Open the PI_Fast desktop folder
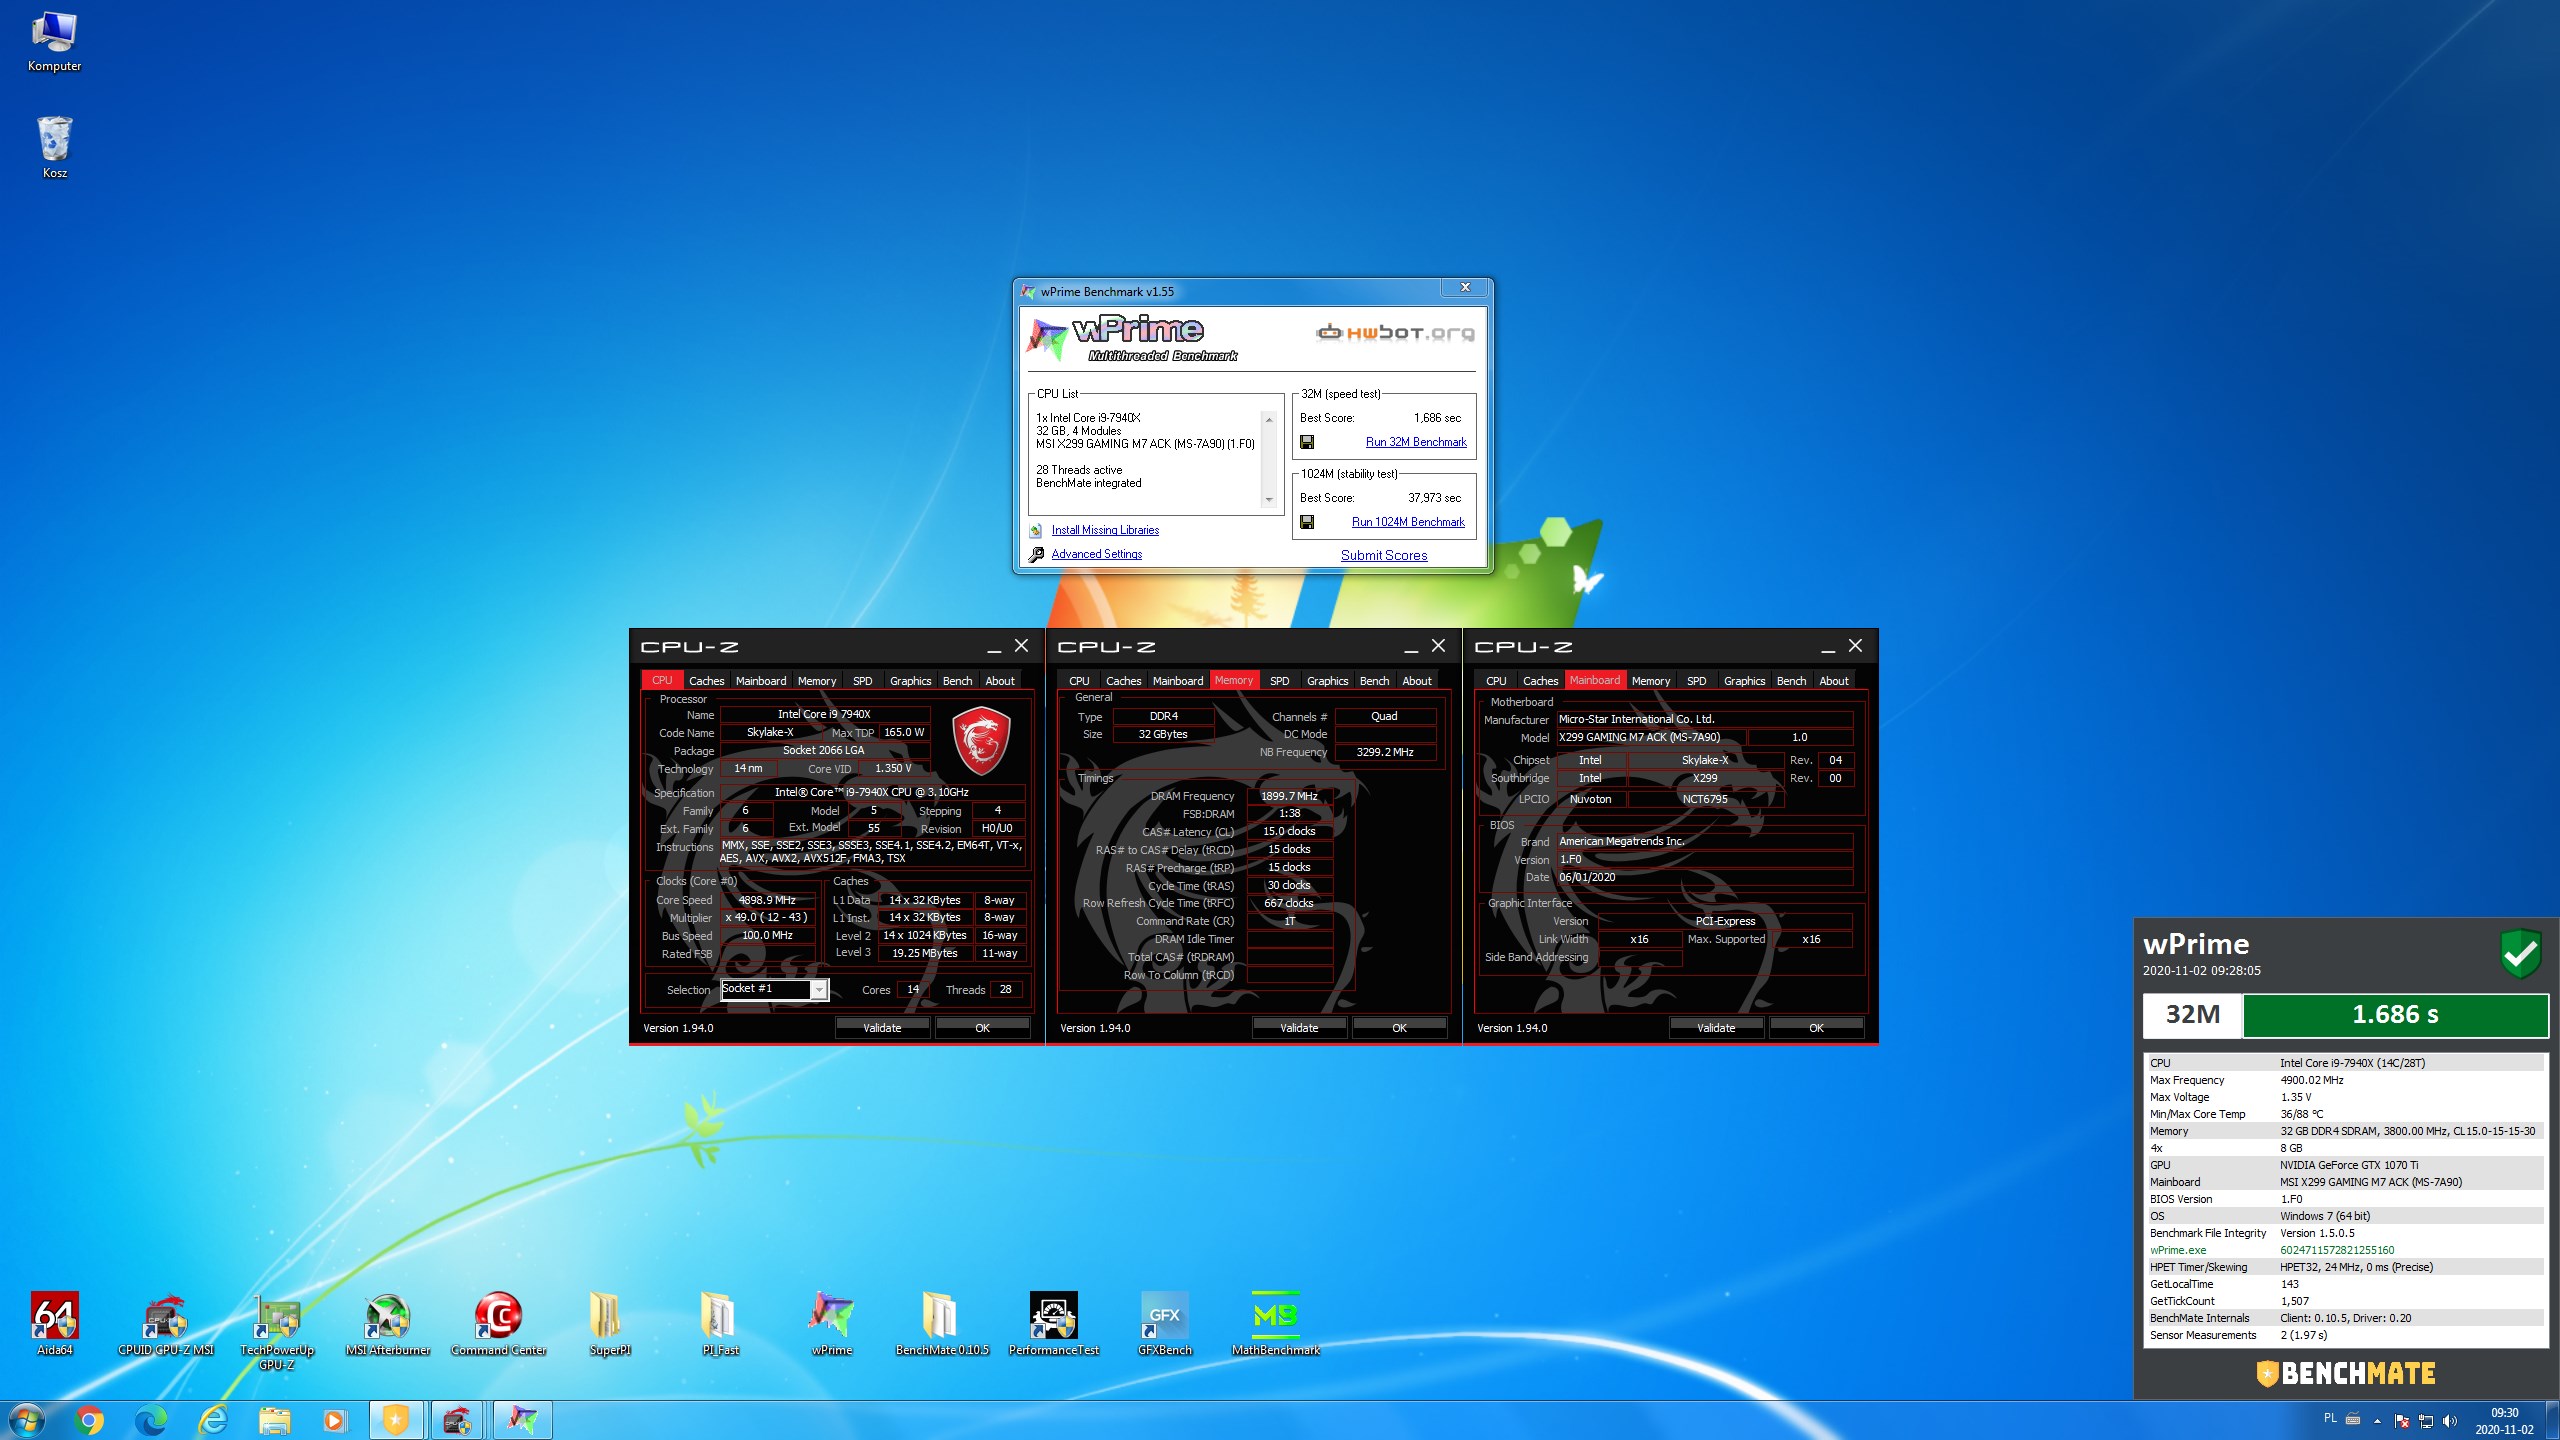The image size is (2560, 1440). [720, 1323]
